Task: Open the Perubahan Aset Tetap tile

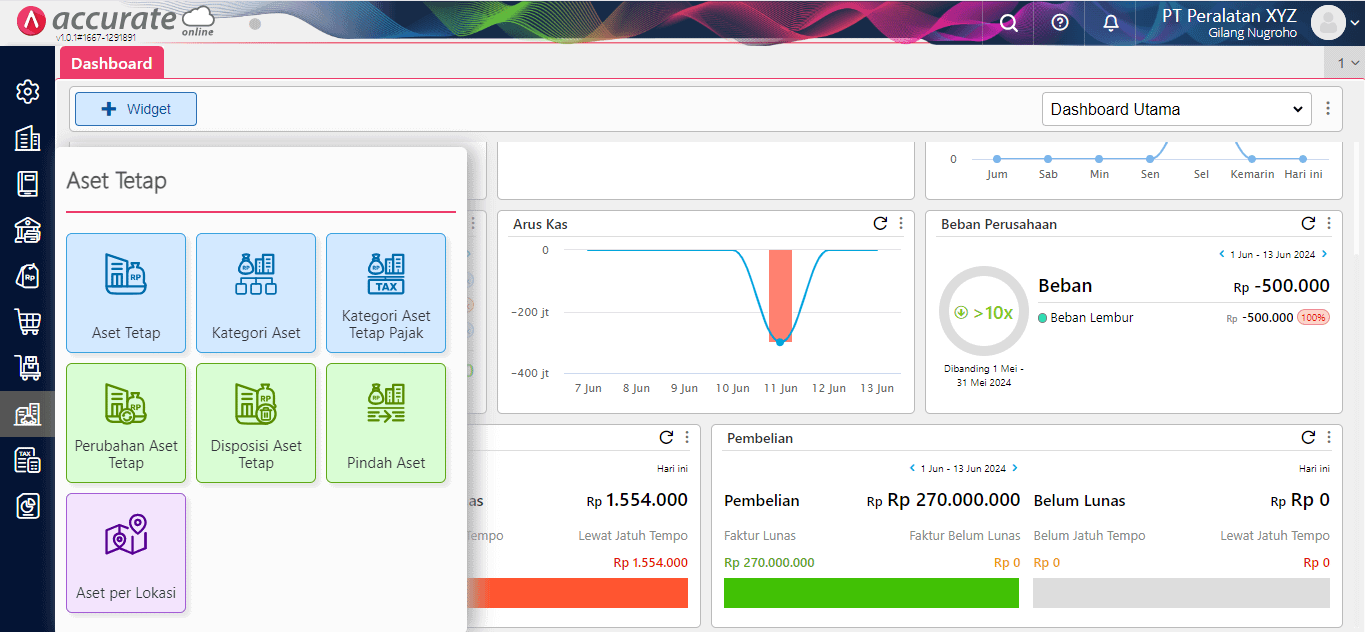Action: pos(126,423)
